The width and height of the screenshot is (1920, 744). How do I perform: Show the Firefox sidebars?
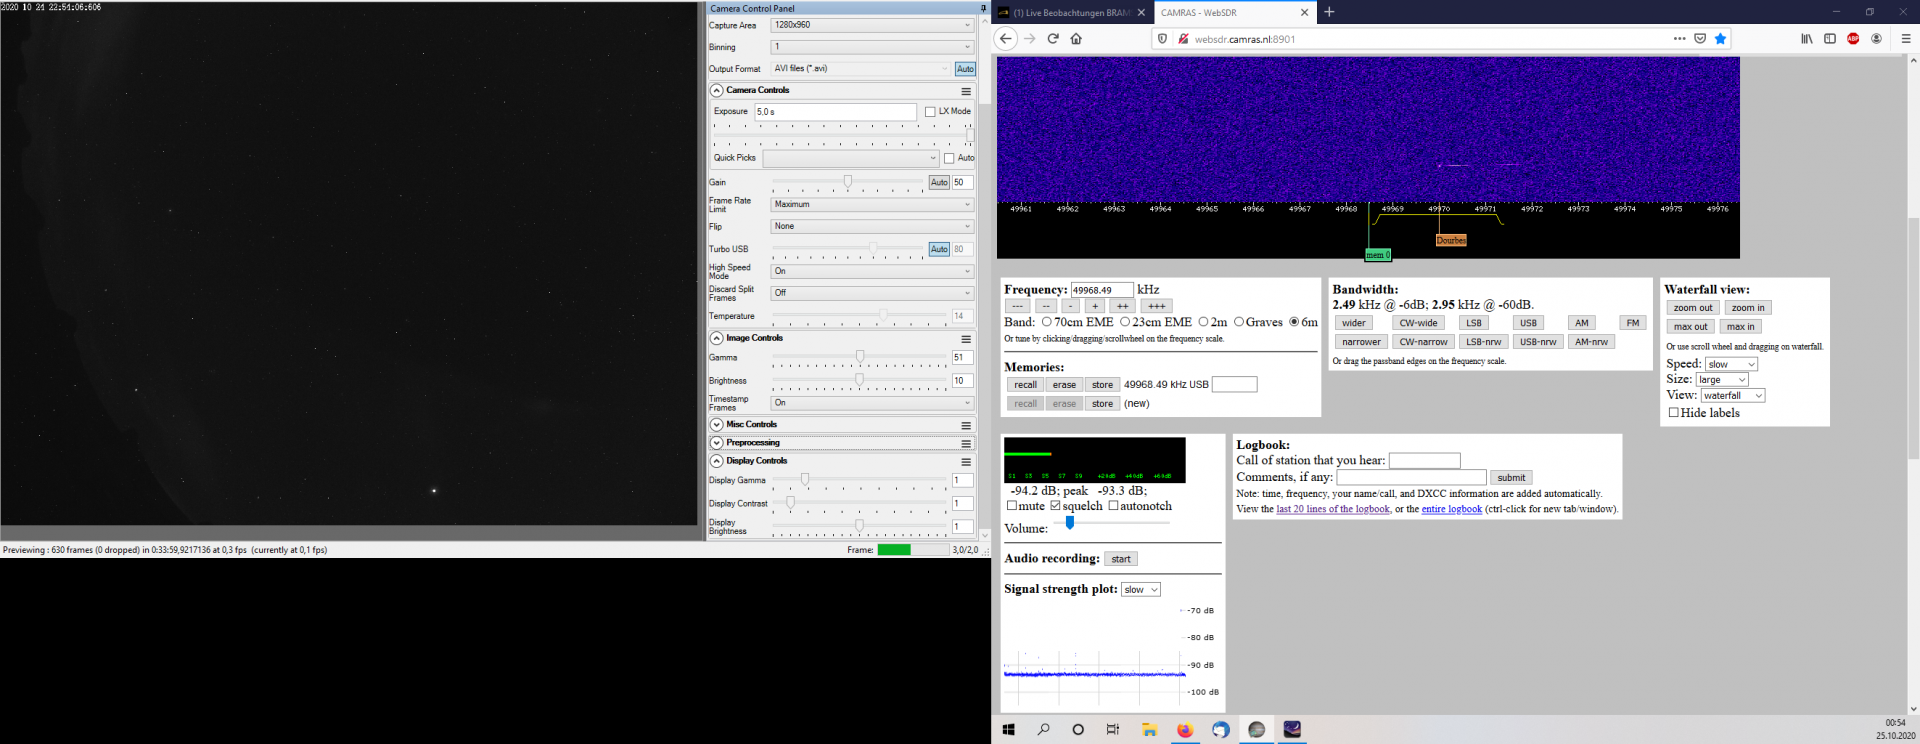tap(1830, 39)
